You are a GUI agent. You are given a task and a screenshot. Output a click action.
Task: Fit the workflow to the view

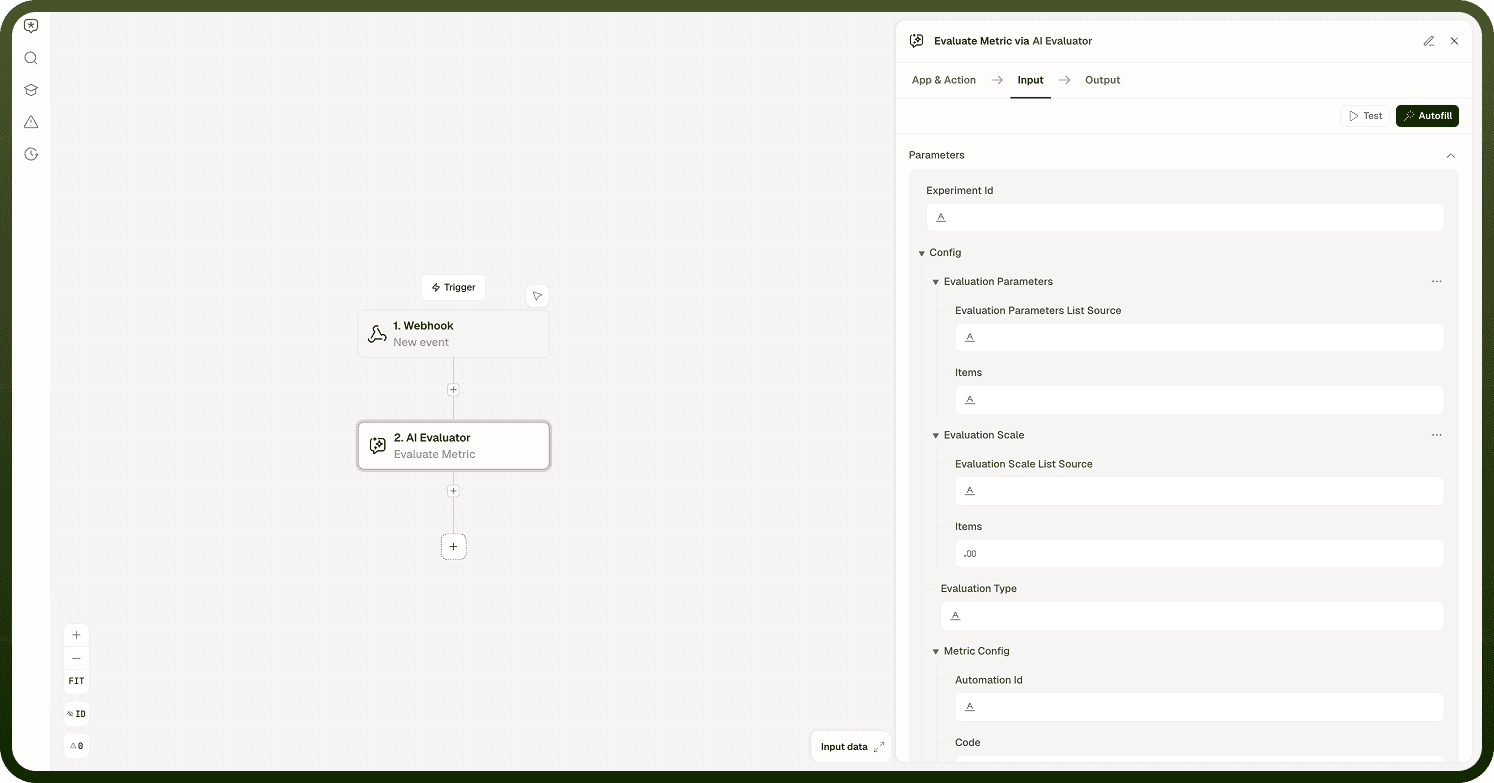[76, 681]
